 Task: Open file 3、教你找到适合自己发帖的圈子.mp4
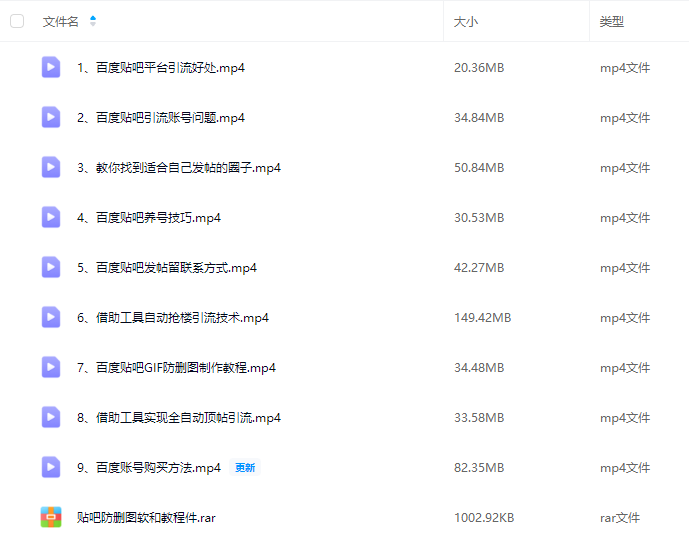coord(179,168)
